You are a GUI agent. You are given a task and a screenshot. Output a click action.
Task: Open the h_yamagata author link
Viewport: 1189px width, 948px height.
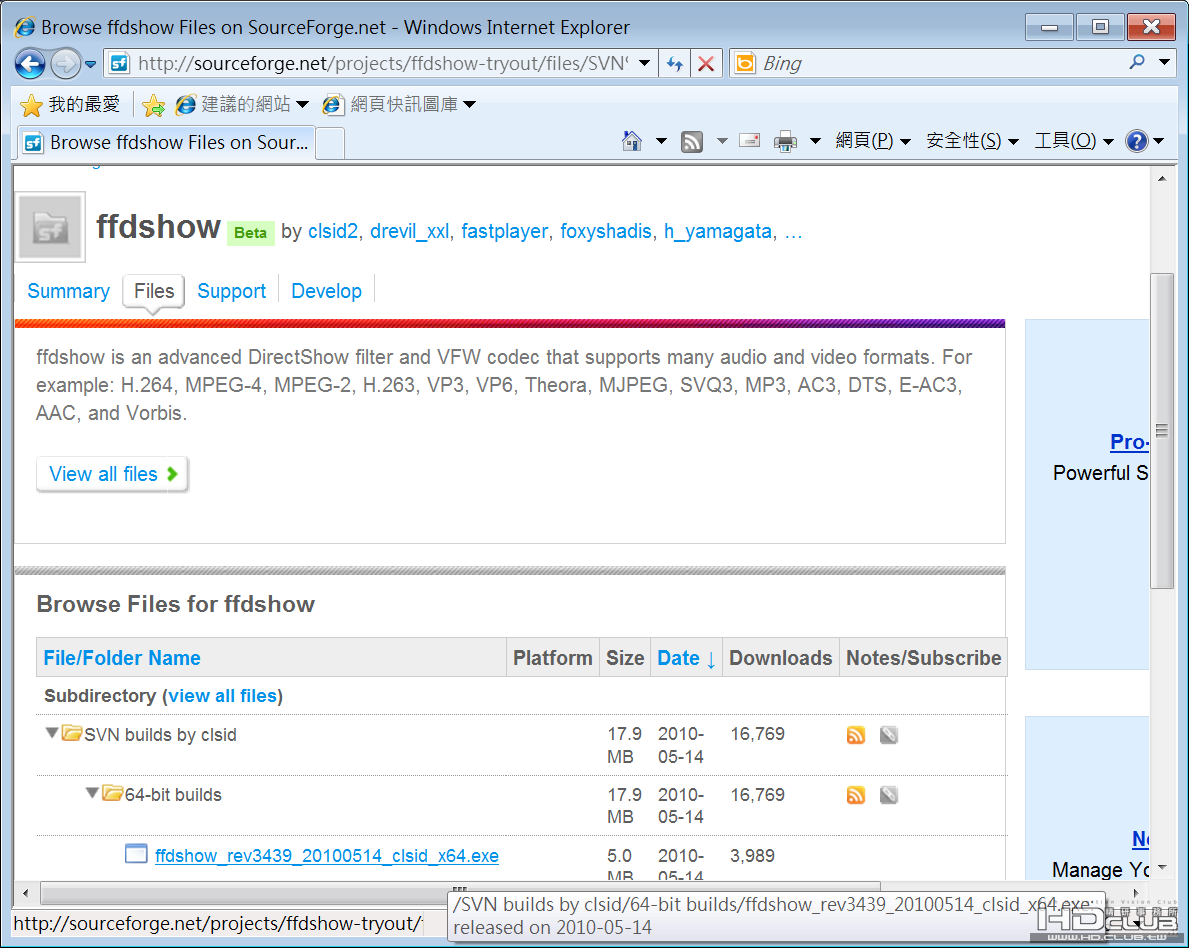[717, 231]
